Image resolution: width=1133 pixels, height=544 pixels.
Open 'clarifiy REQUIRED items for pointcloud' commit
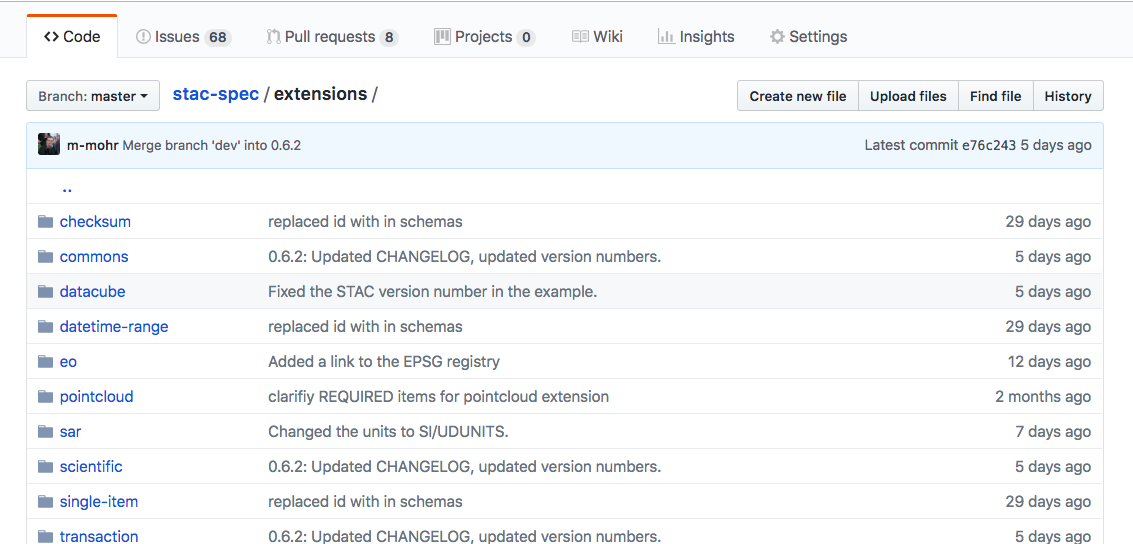[439, 397]
